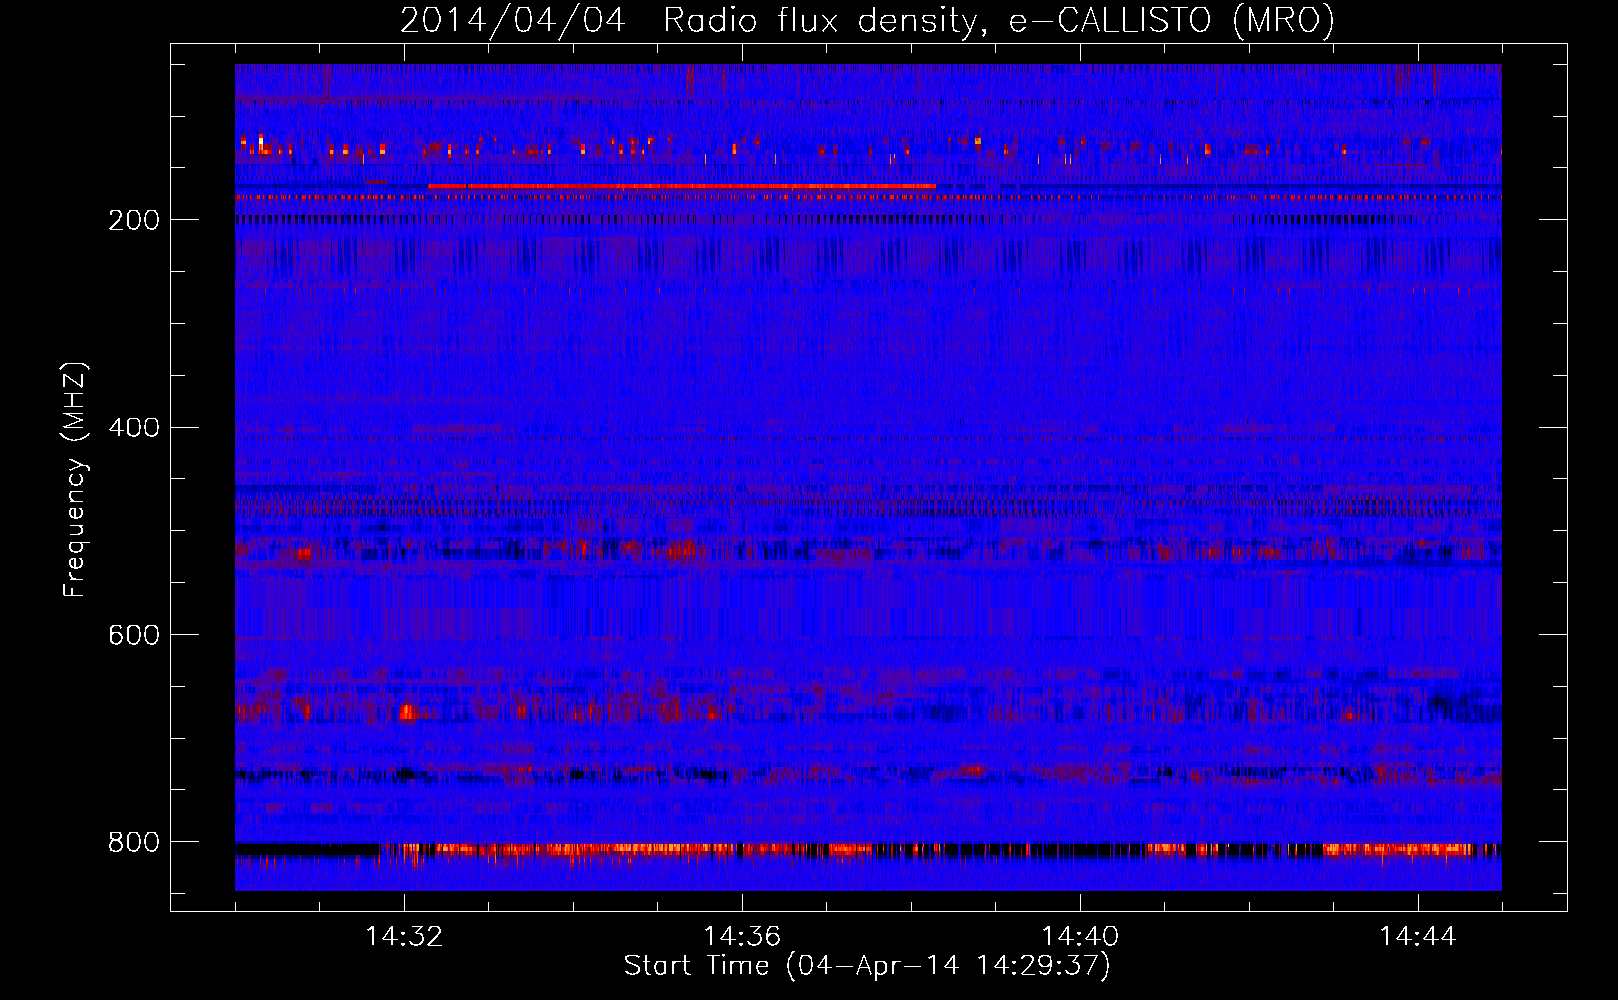Click the bright red spot near 14:32 at 680 MHz
Image resolution: width=1618 pixels, height=1000 pixels.
pyautogui.click(x=407, y=713)
